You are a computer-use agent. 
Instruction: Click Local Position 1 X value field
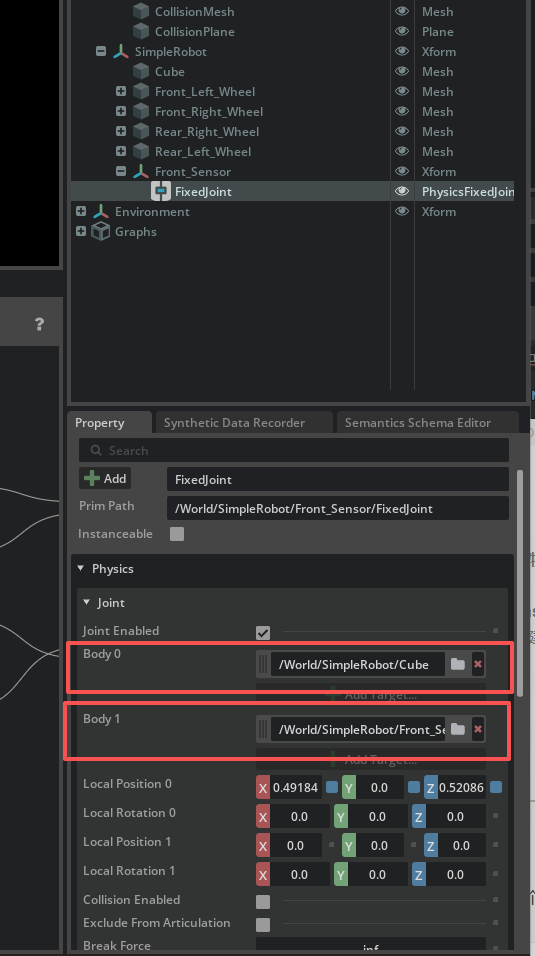tap(296, 846)
